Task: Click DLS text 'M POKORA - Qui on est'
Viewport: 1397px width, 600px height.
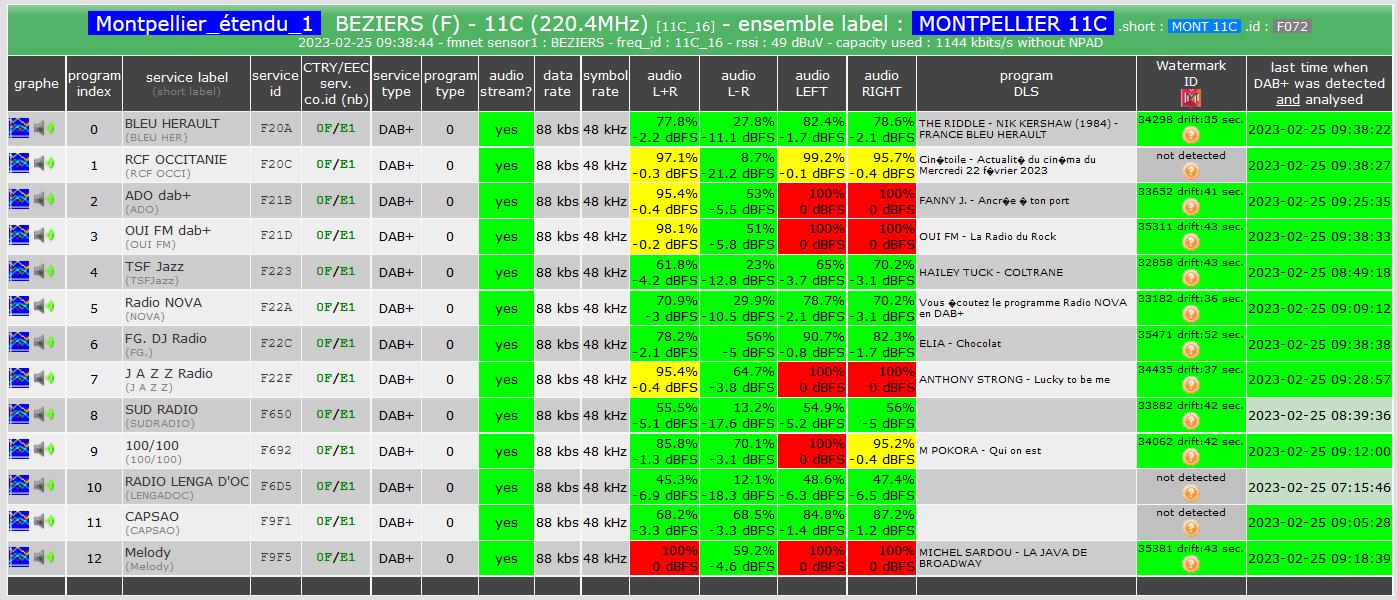Action: (980, 450)
